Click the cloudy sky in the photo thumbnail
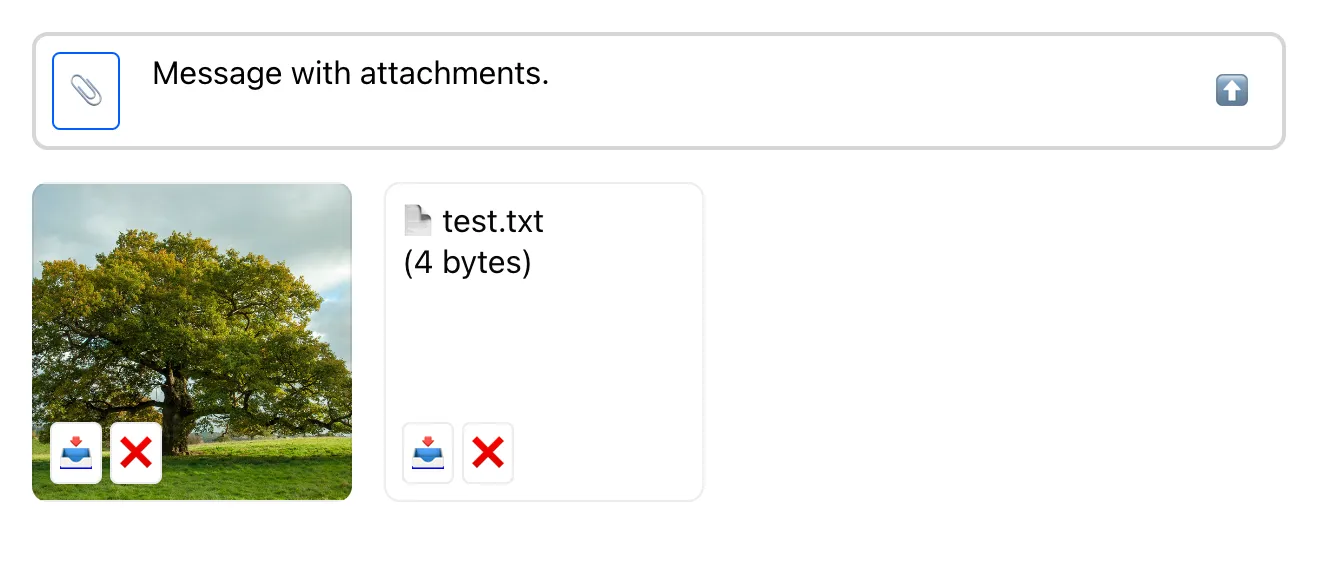Screen dimensions: 1318x566 [x=290, y=215]
